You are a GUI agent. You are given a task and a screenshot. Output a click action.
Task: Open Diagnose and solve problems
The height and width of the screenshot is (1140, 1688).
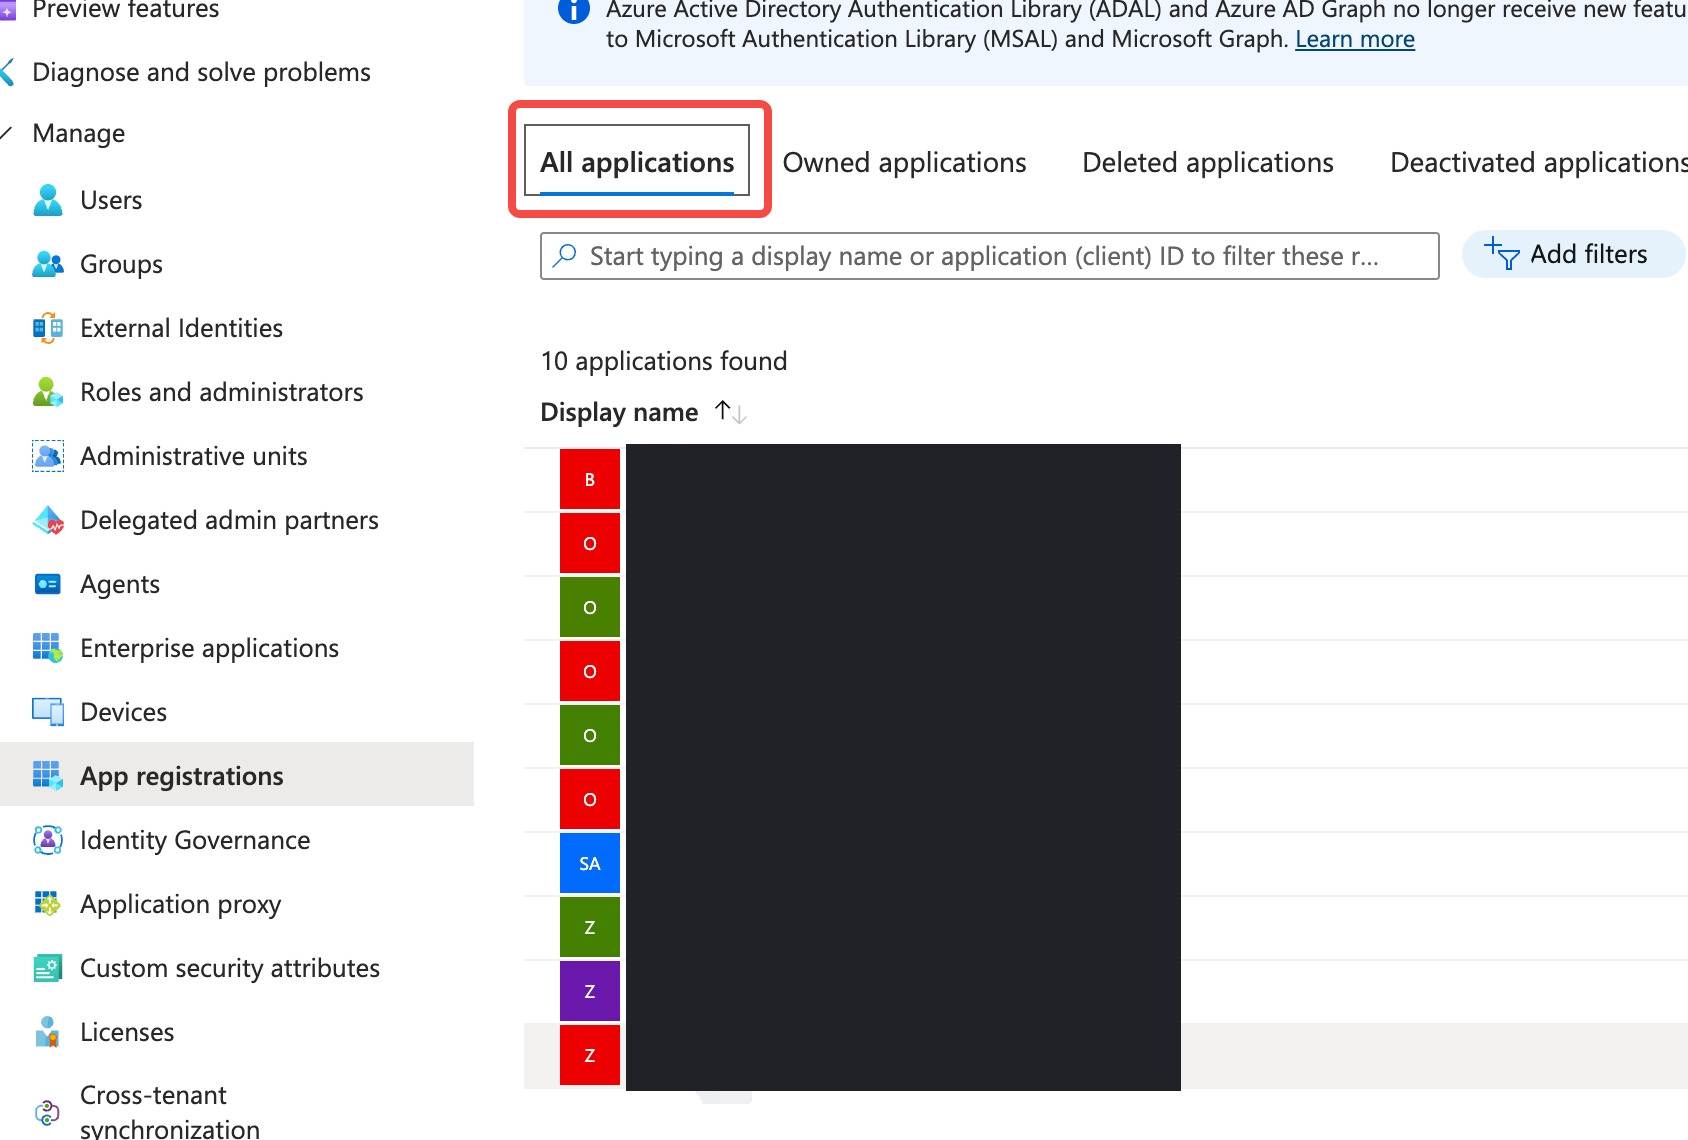pyautogui.click(x=201, y=72)
